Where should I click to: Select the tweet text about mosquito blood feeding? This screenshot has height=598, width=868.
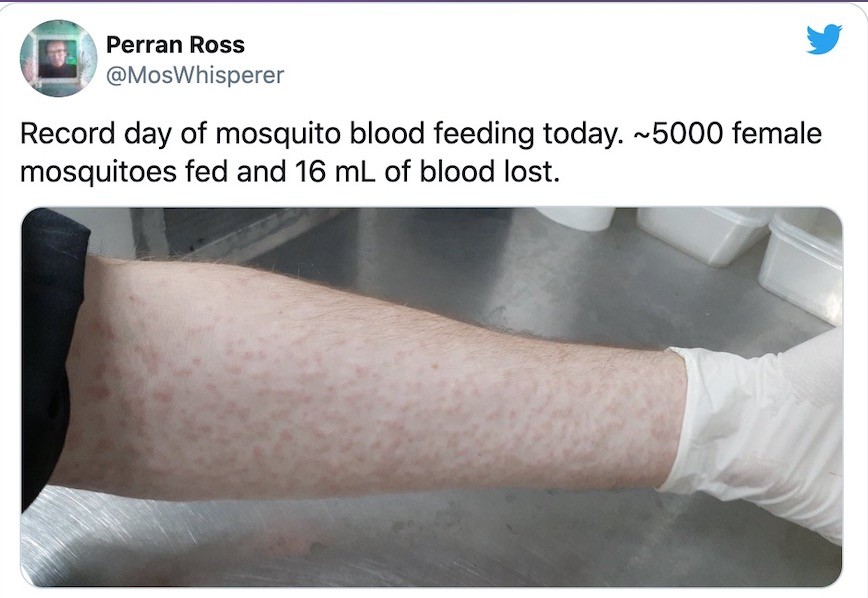click(x=421, y=152)
